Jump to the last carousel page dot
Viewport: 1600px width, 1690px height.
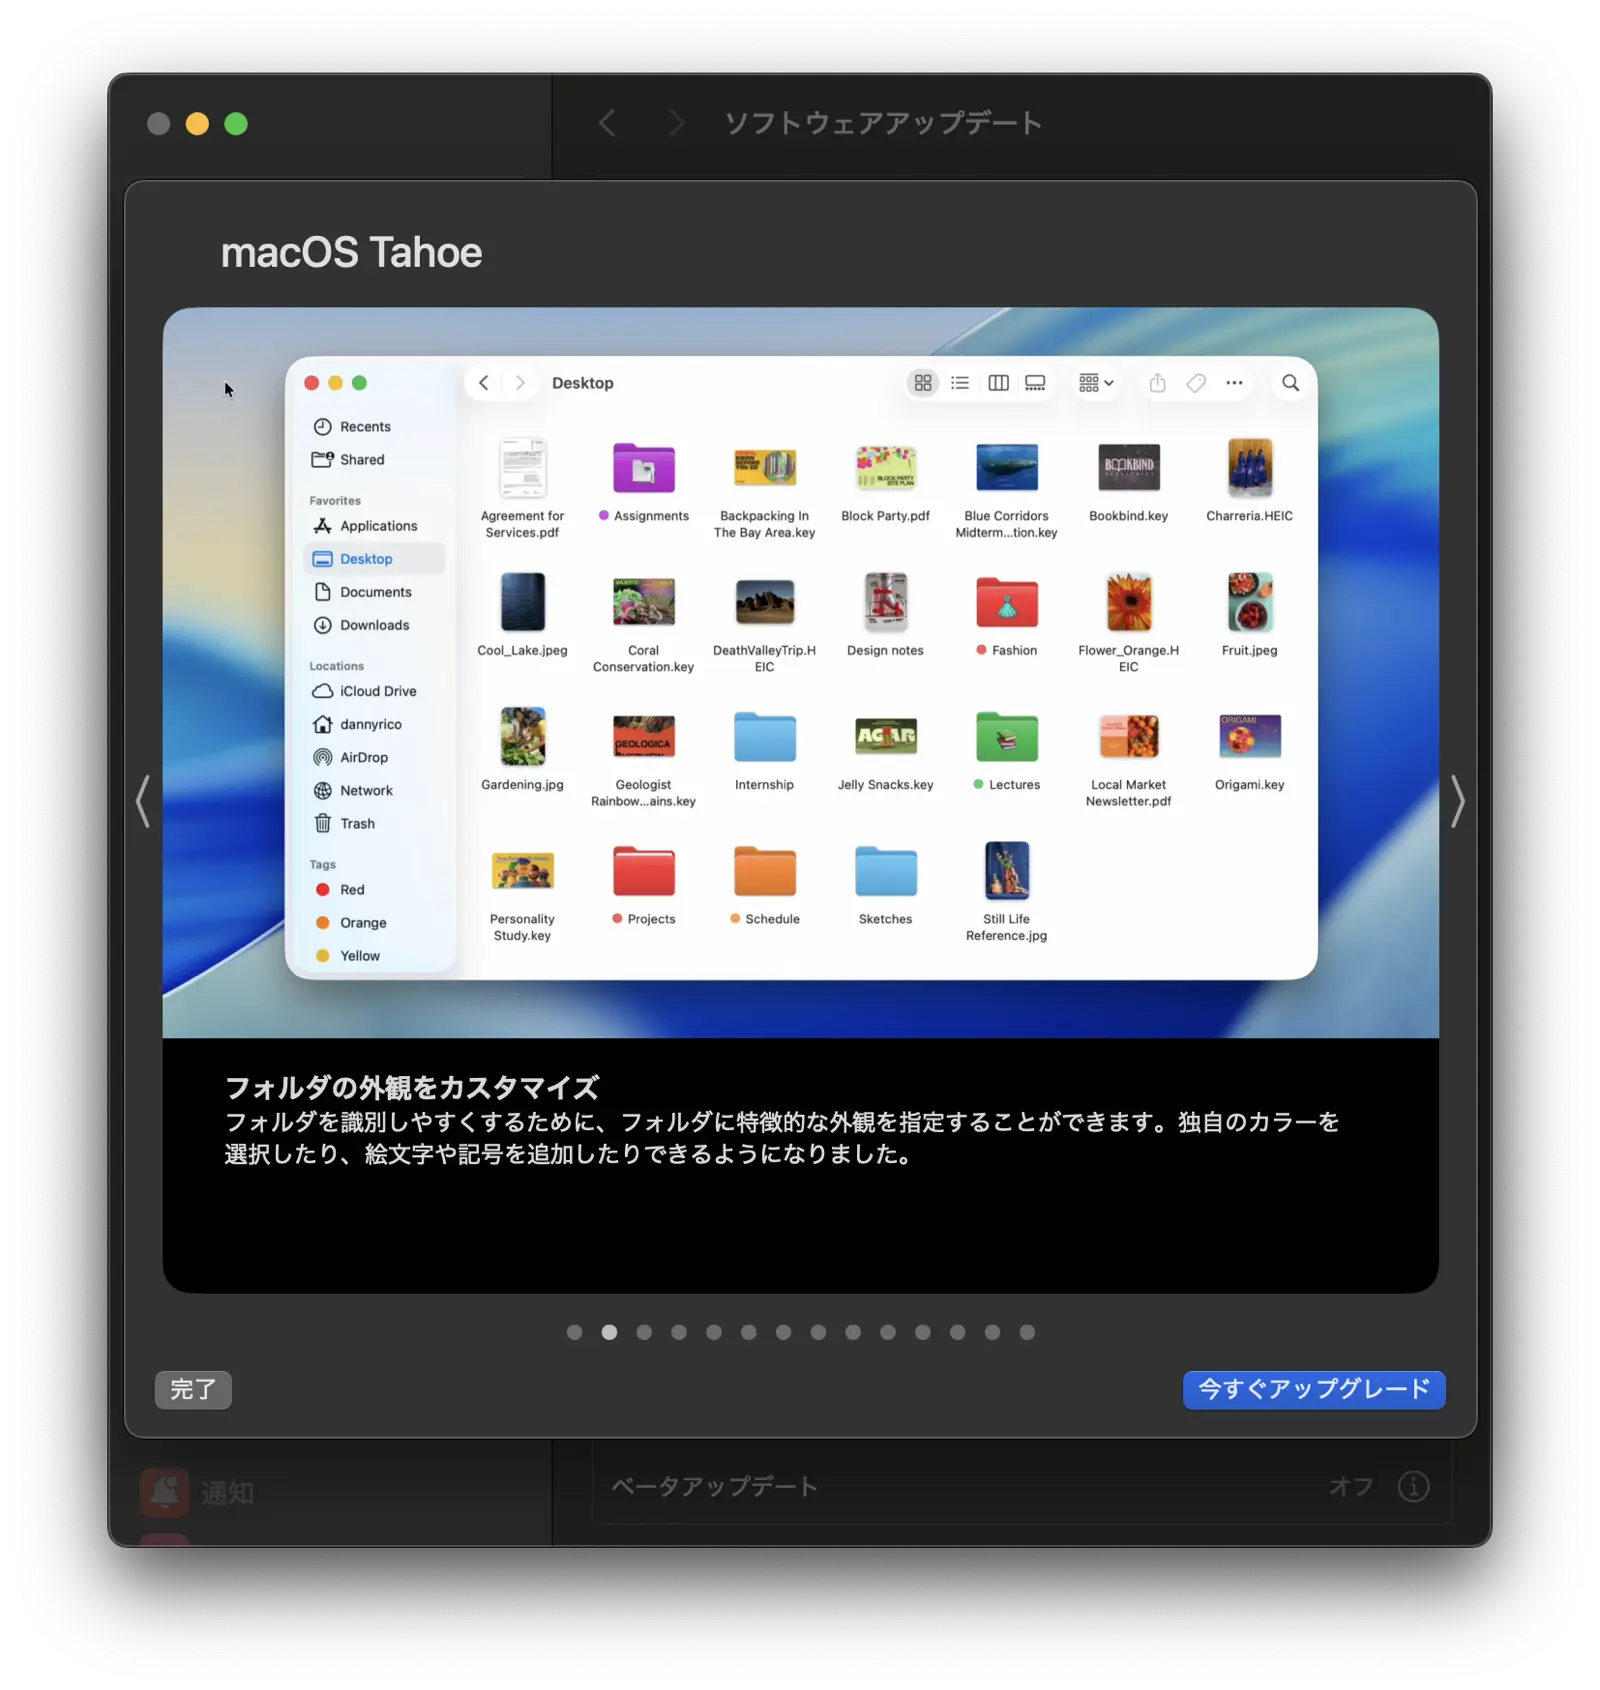click(1027, 1332)
